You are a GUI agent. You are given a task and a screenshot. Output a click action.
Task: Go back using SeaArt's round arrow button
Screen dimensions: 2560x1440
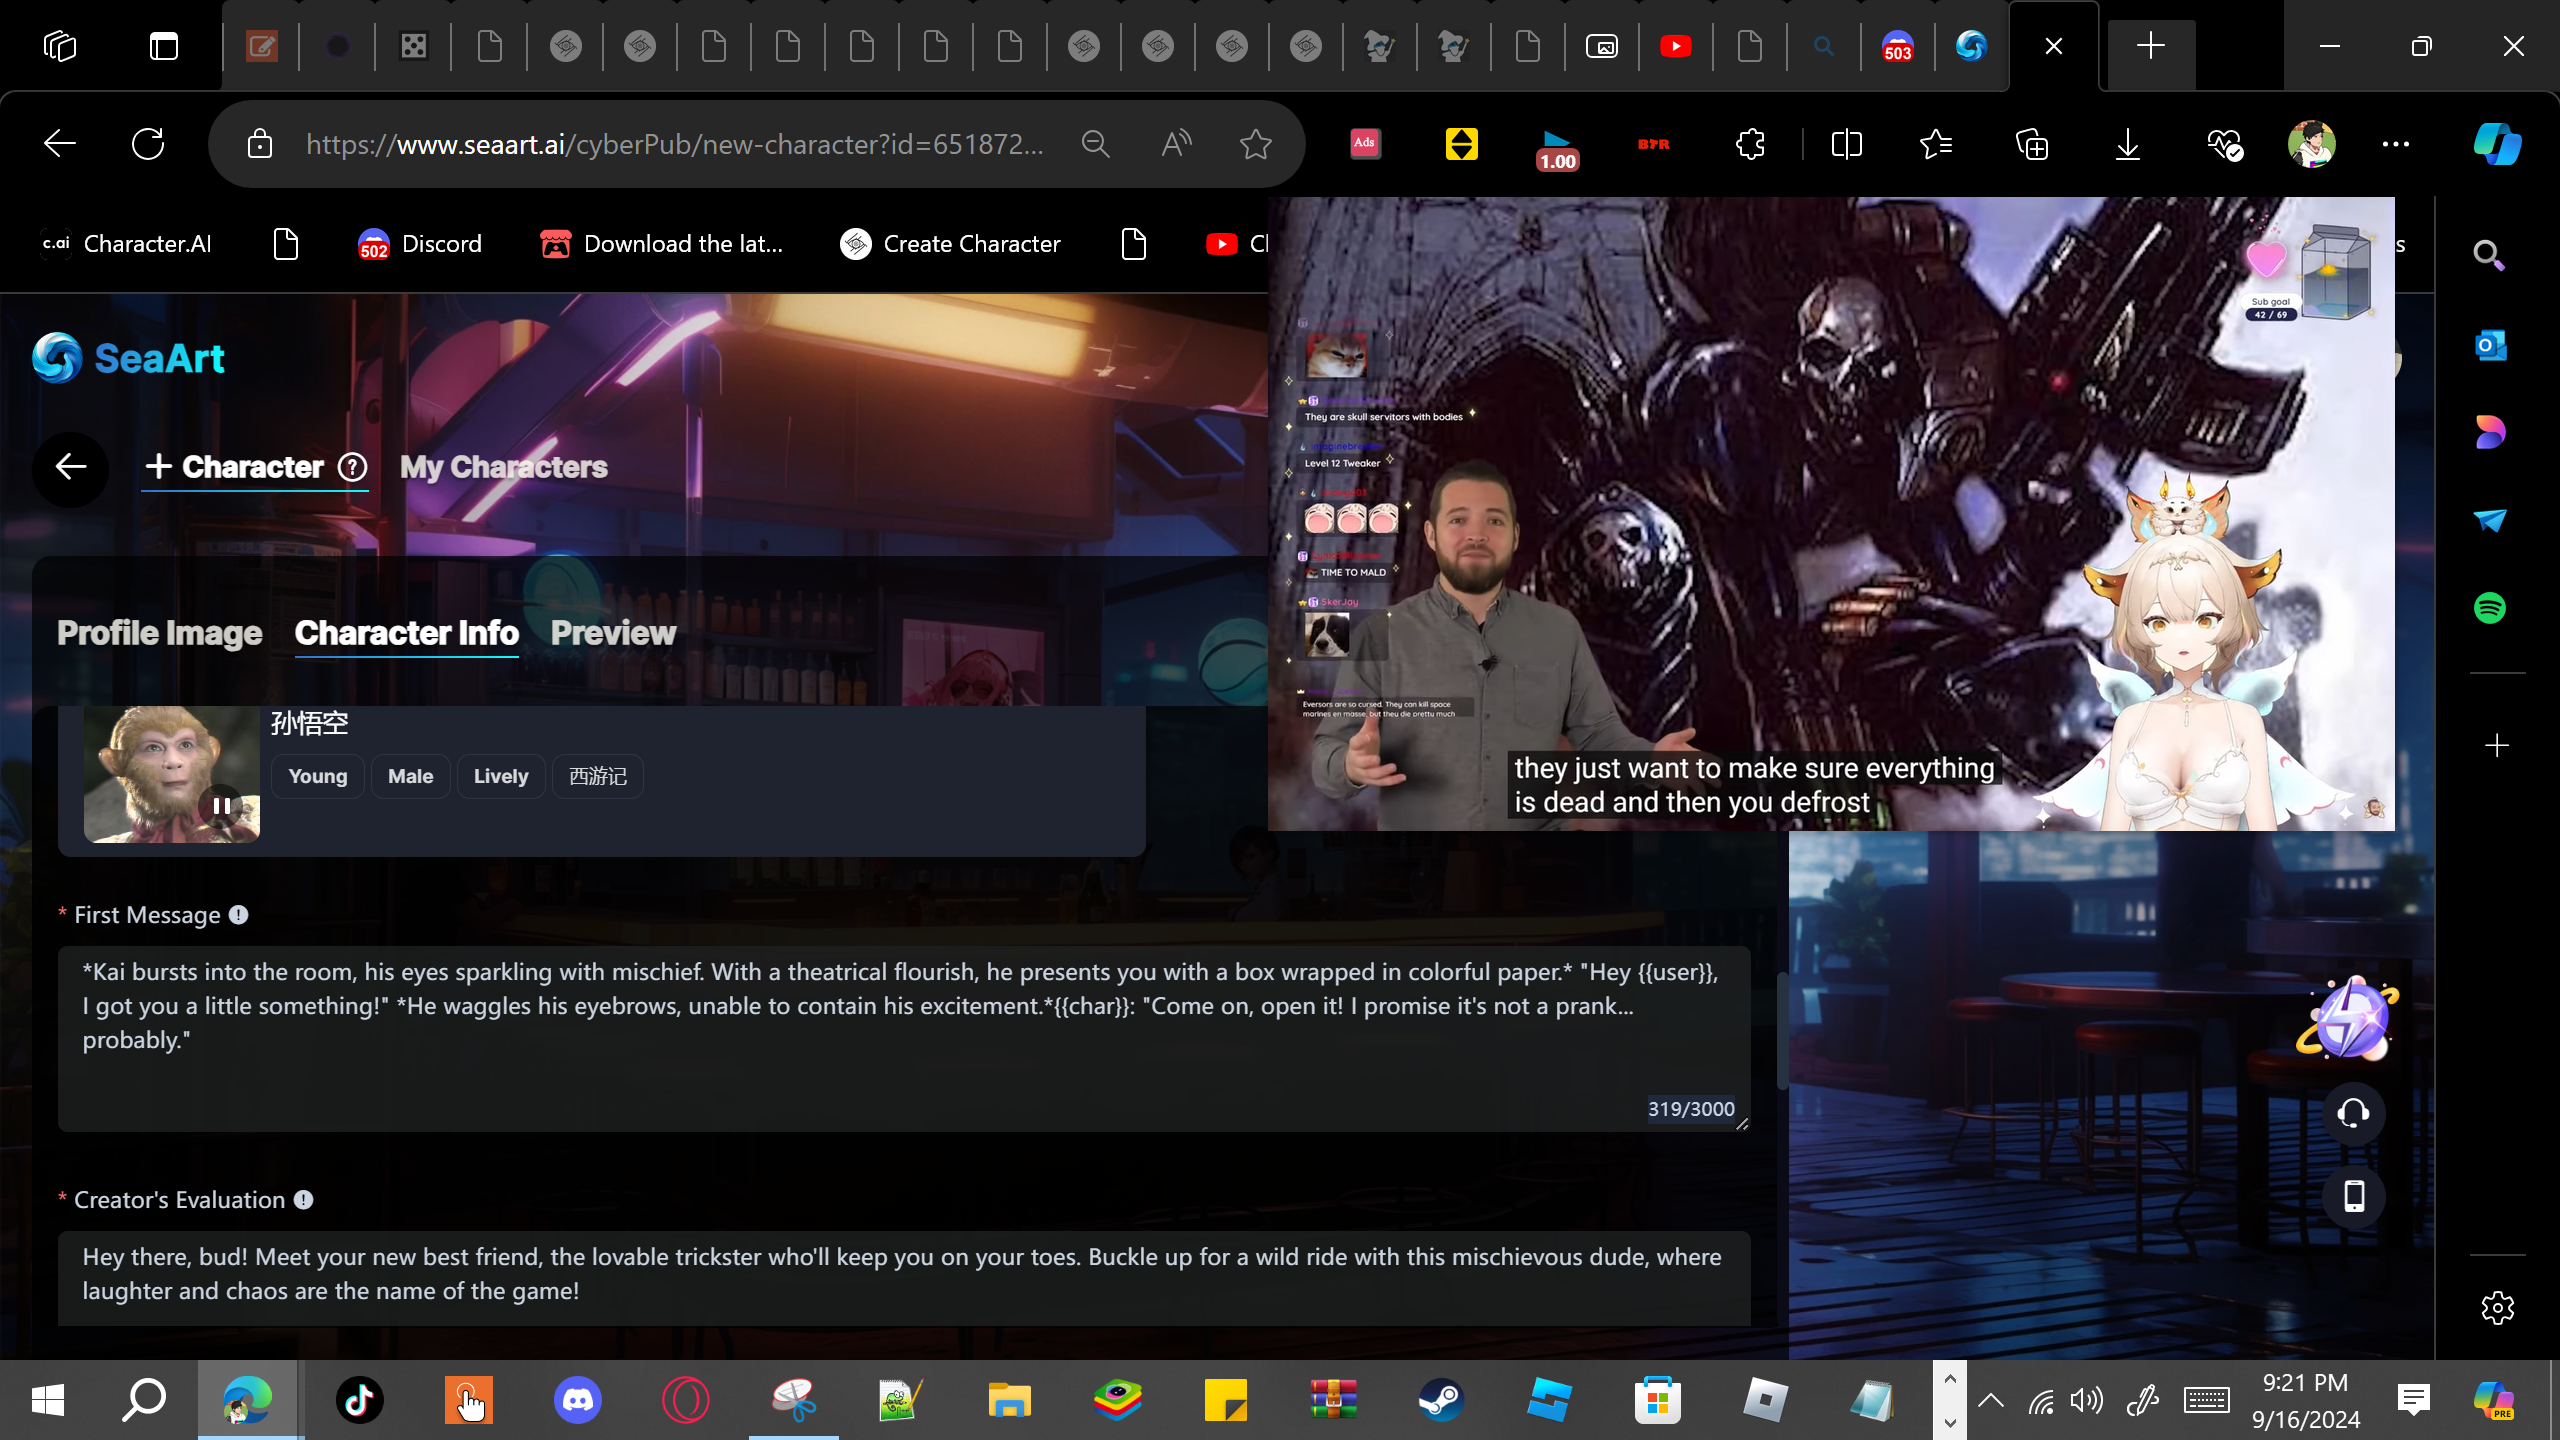click(70, 467)
